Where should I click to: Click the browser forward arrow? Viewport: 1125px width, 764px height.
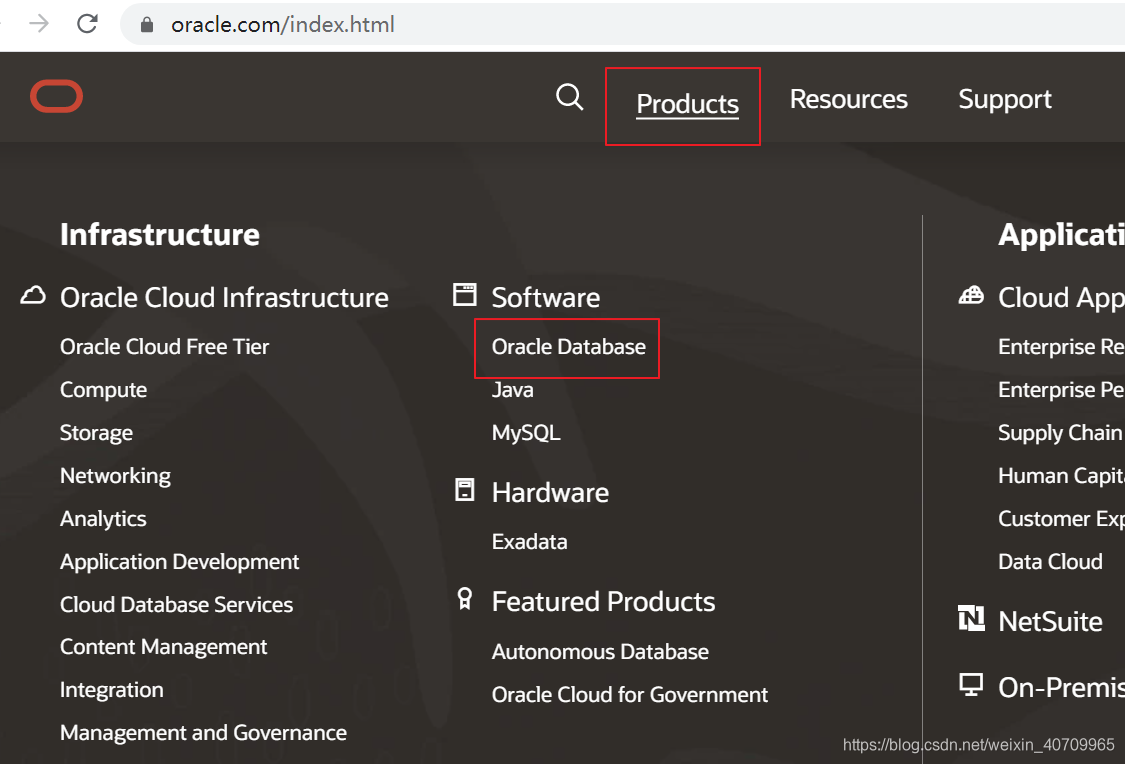tap(39, 24)
